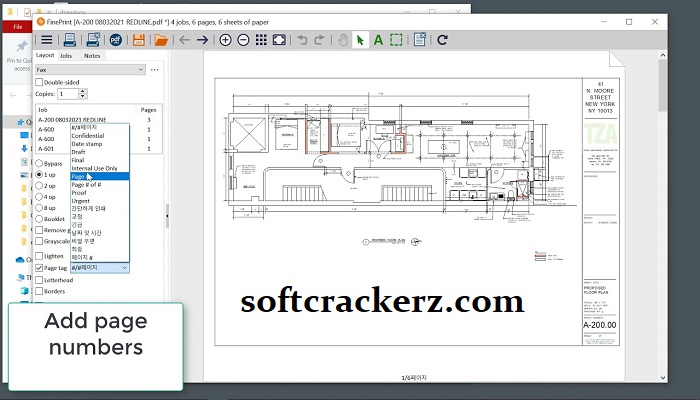Image resolution: width=700 pixels, height=400 pixels.
Task: Toggle the Double-sided checkbox
Action: coord(39,82)
